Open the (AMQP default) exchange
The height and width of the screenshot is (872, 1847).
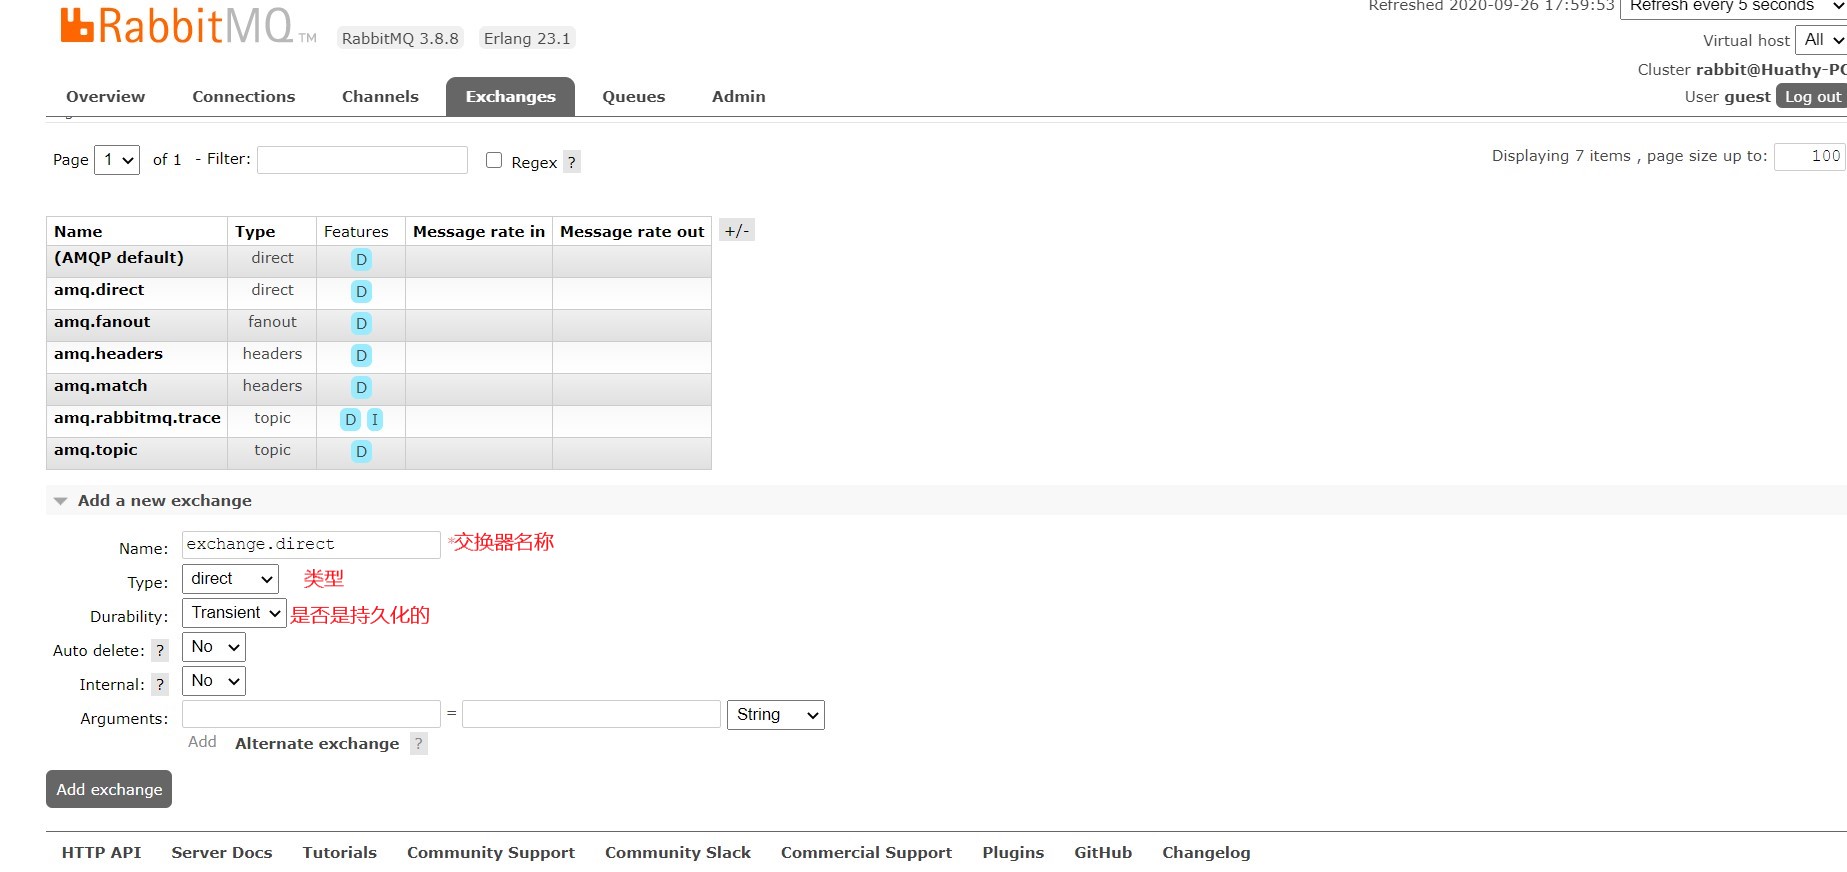click(x=119, y=258)
